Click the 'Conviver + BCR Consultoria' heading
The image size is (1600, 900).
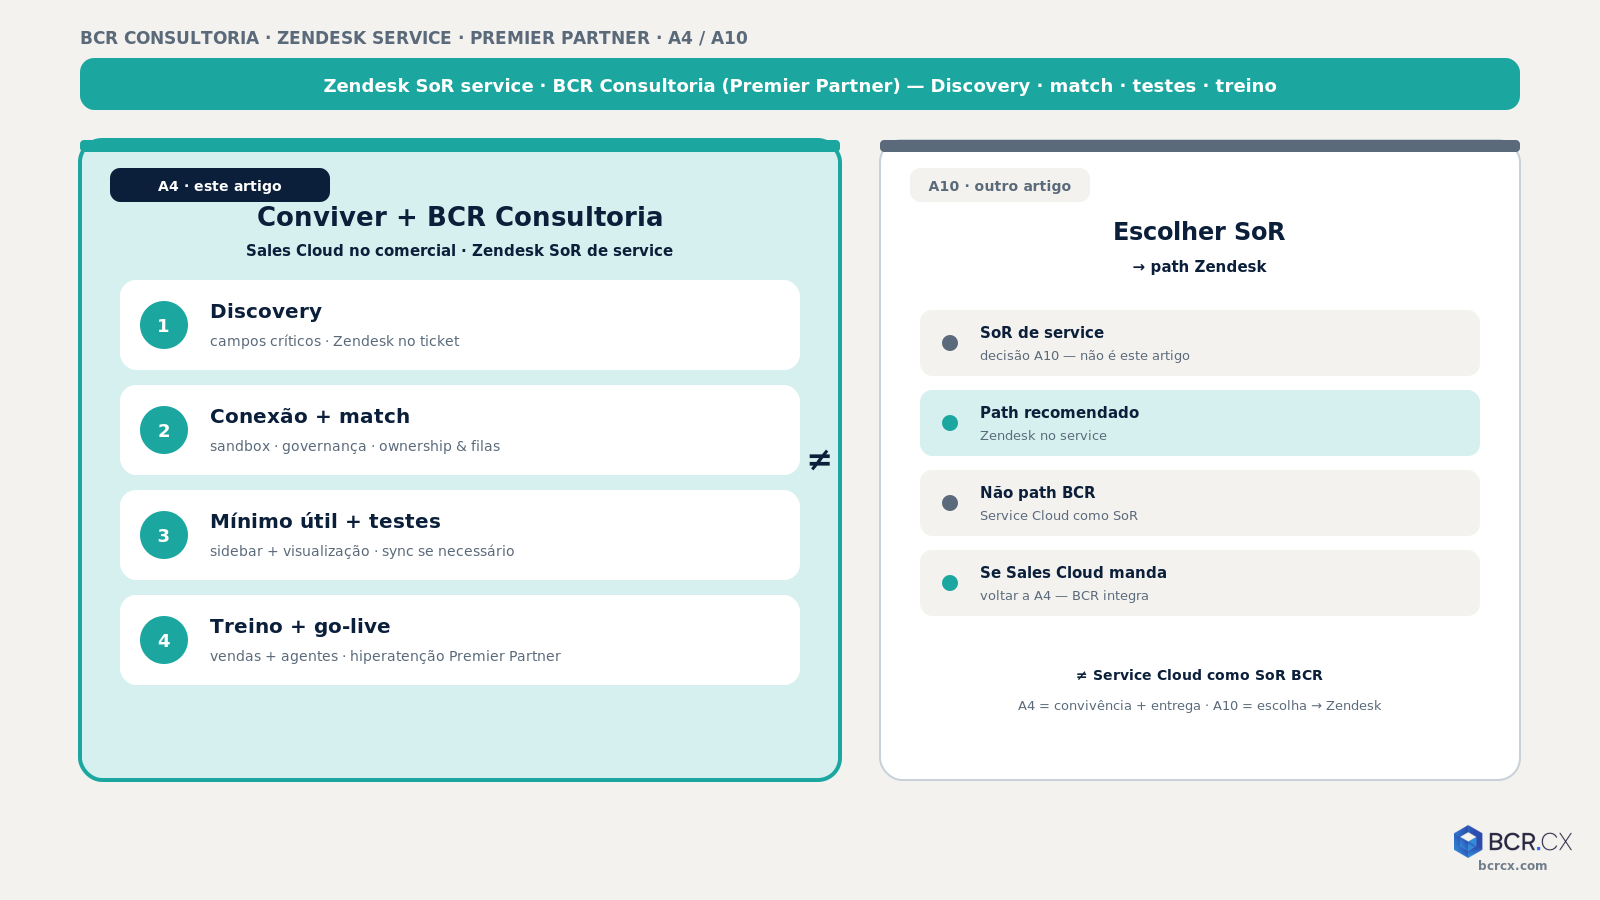pyautogui.click(x=460, y=217)
